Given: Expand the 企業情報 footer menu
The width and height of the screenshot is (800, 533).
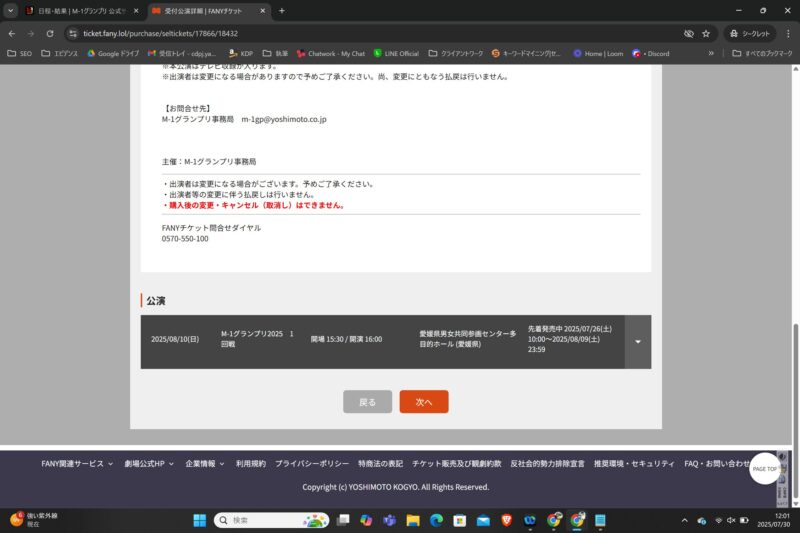Looking at the screenshot, I should 205,464.
